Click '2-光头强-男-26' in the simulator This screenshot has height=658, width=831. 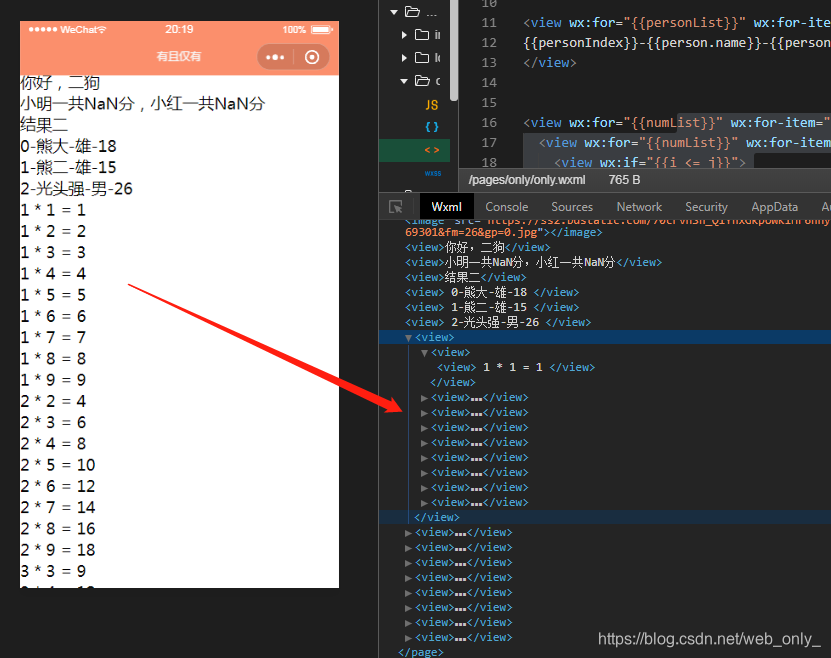tap(76, 189)
